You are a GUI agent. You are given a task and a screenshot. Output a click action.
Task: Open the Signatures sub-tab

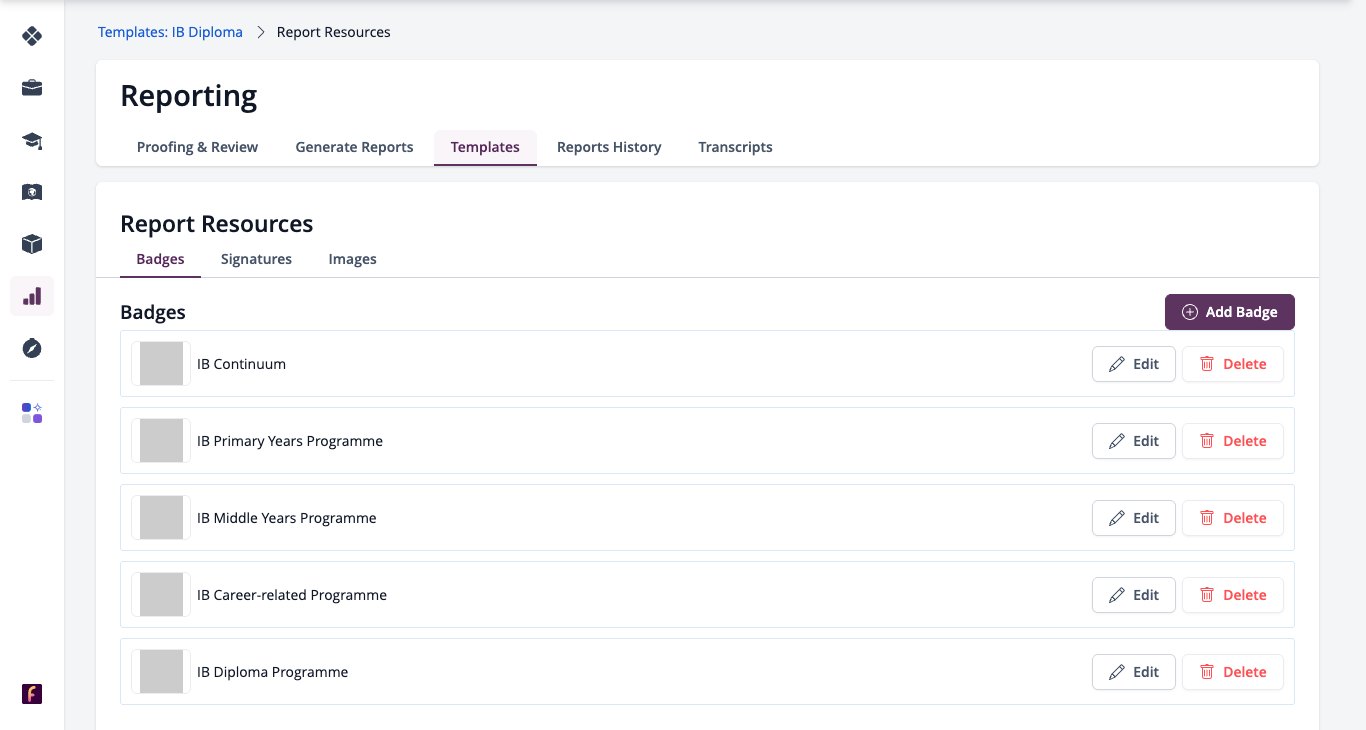(256, 259)
